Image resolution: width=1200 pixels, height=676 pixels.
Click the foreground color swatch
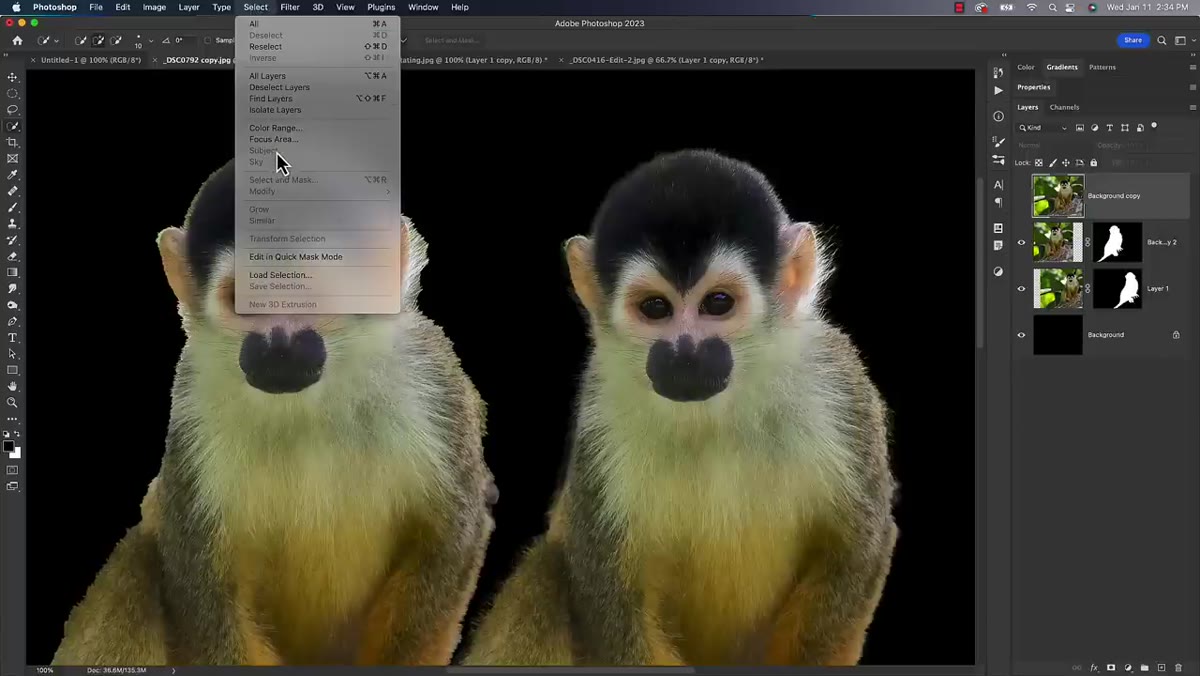9,446
